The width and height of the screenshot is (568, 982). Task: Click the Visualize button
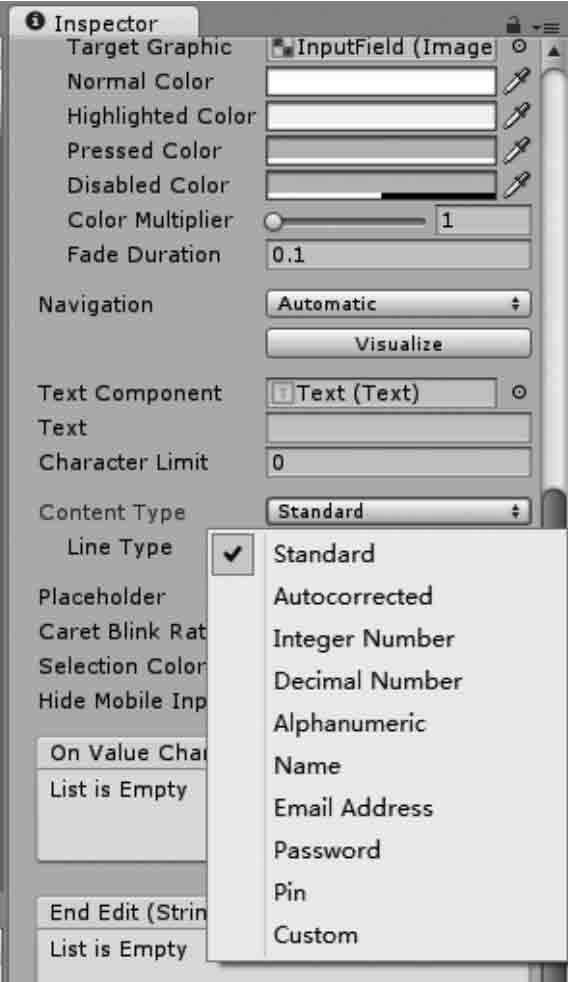(398, 344)
